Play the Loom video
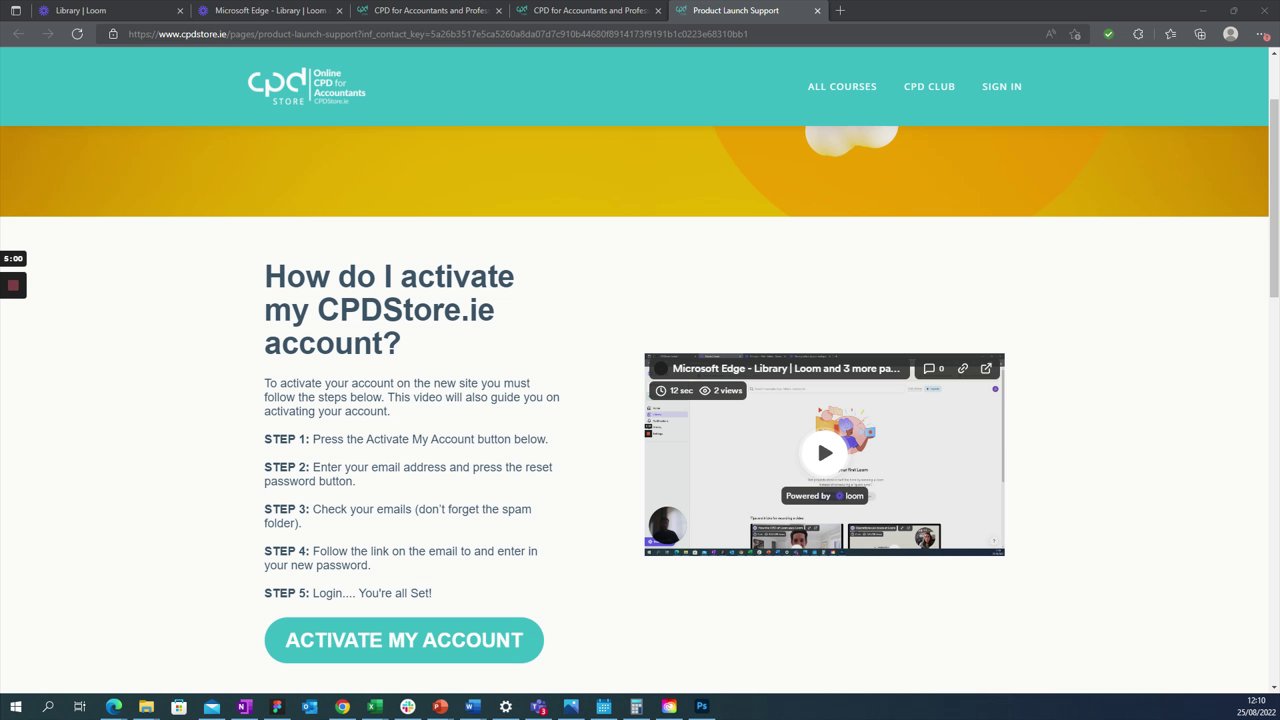 (824, 453)
